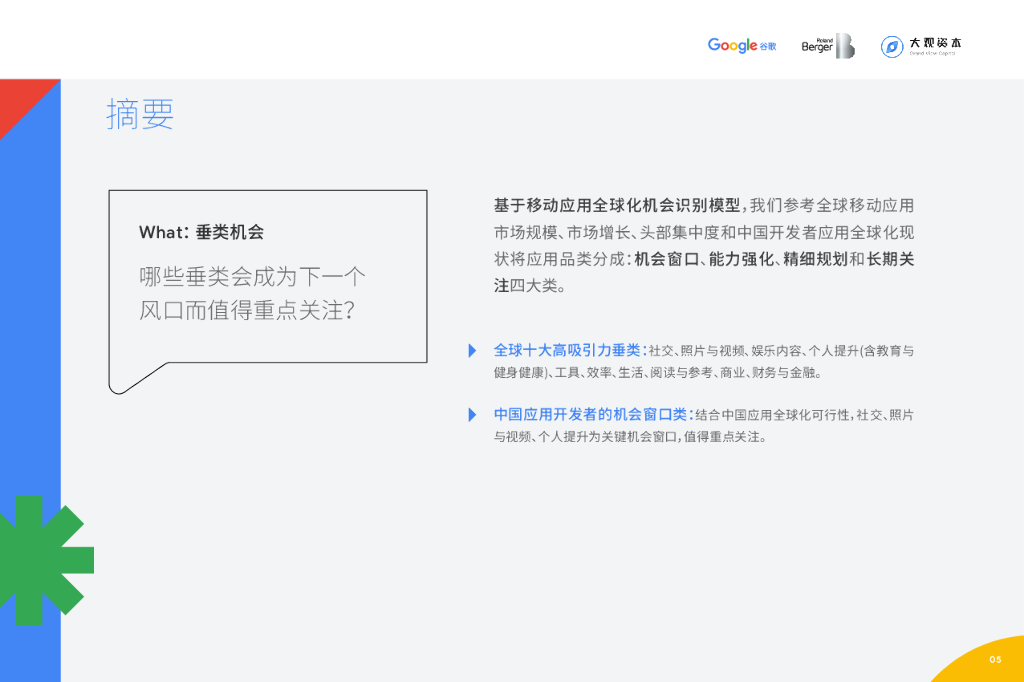Click the arrow bullet before 全球十大高吸引力垂类
Viewport: 1024px width, 682px height.
472,351
